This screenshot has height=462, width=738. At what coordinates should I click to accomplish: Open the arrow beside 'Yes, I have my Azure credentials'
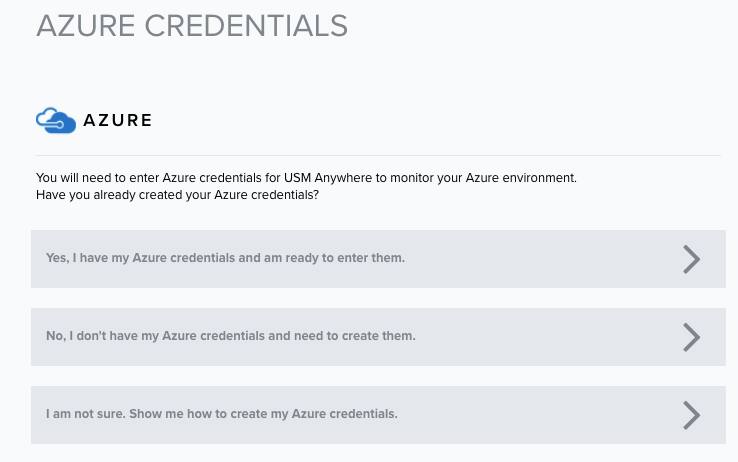point(691,259)
